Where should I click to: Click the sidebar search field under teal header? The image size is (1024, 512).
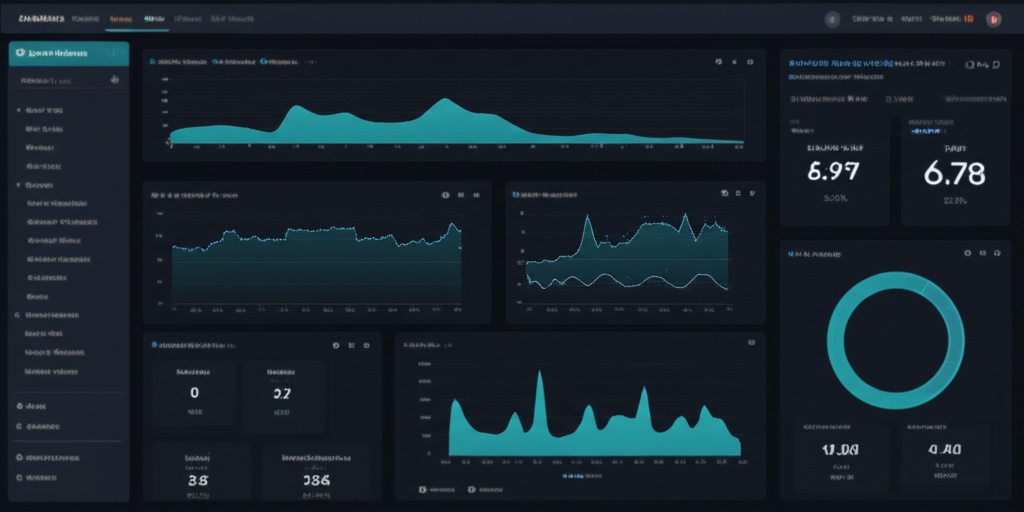click(68, 81)
